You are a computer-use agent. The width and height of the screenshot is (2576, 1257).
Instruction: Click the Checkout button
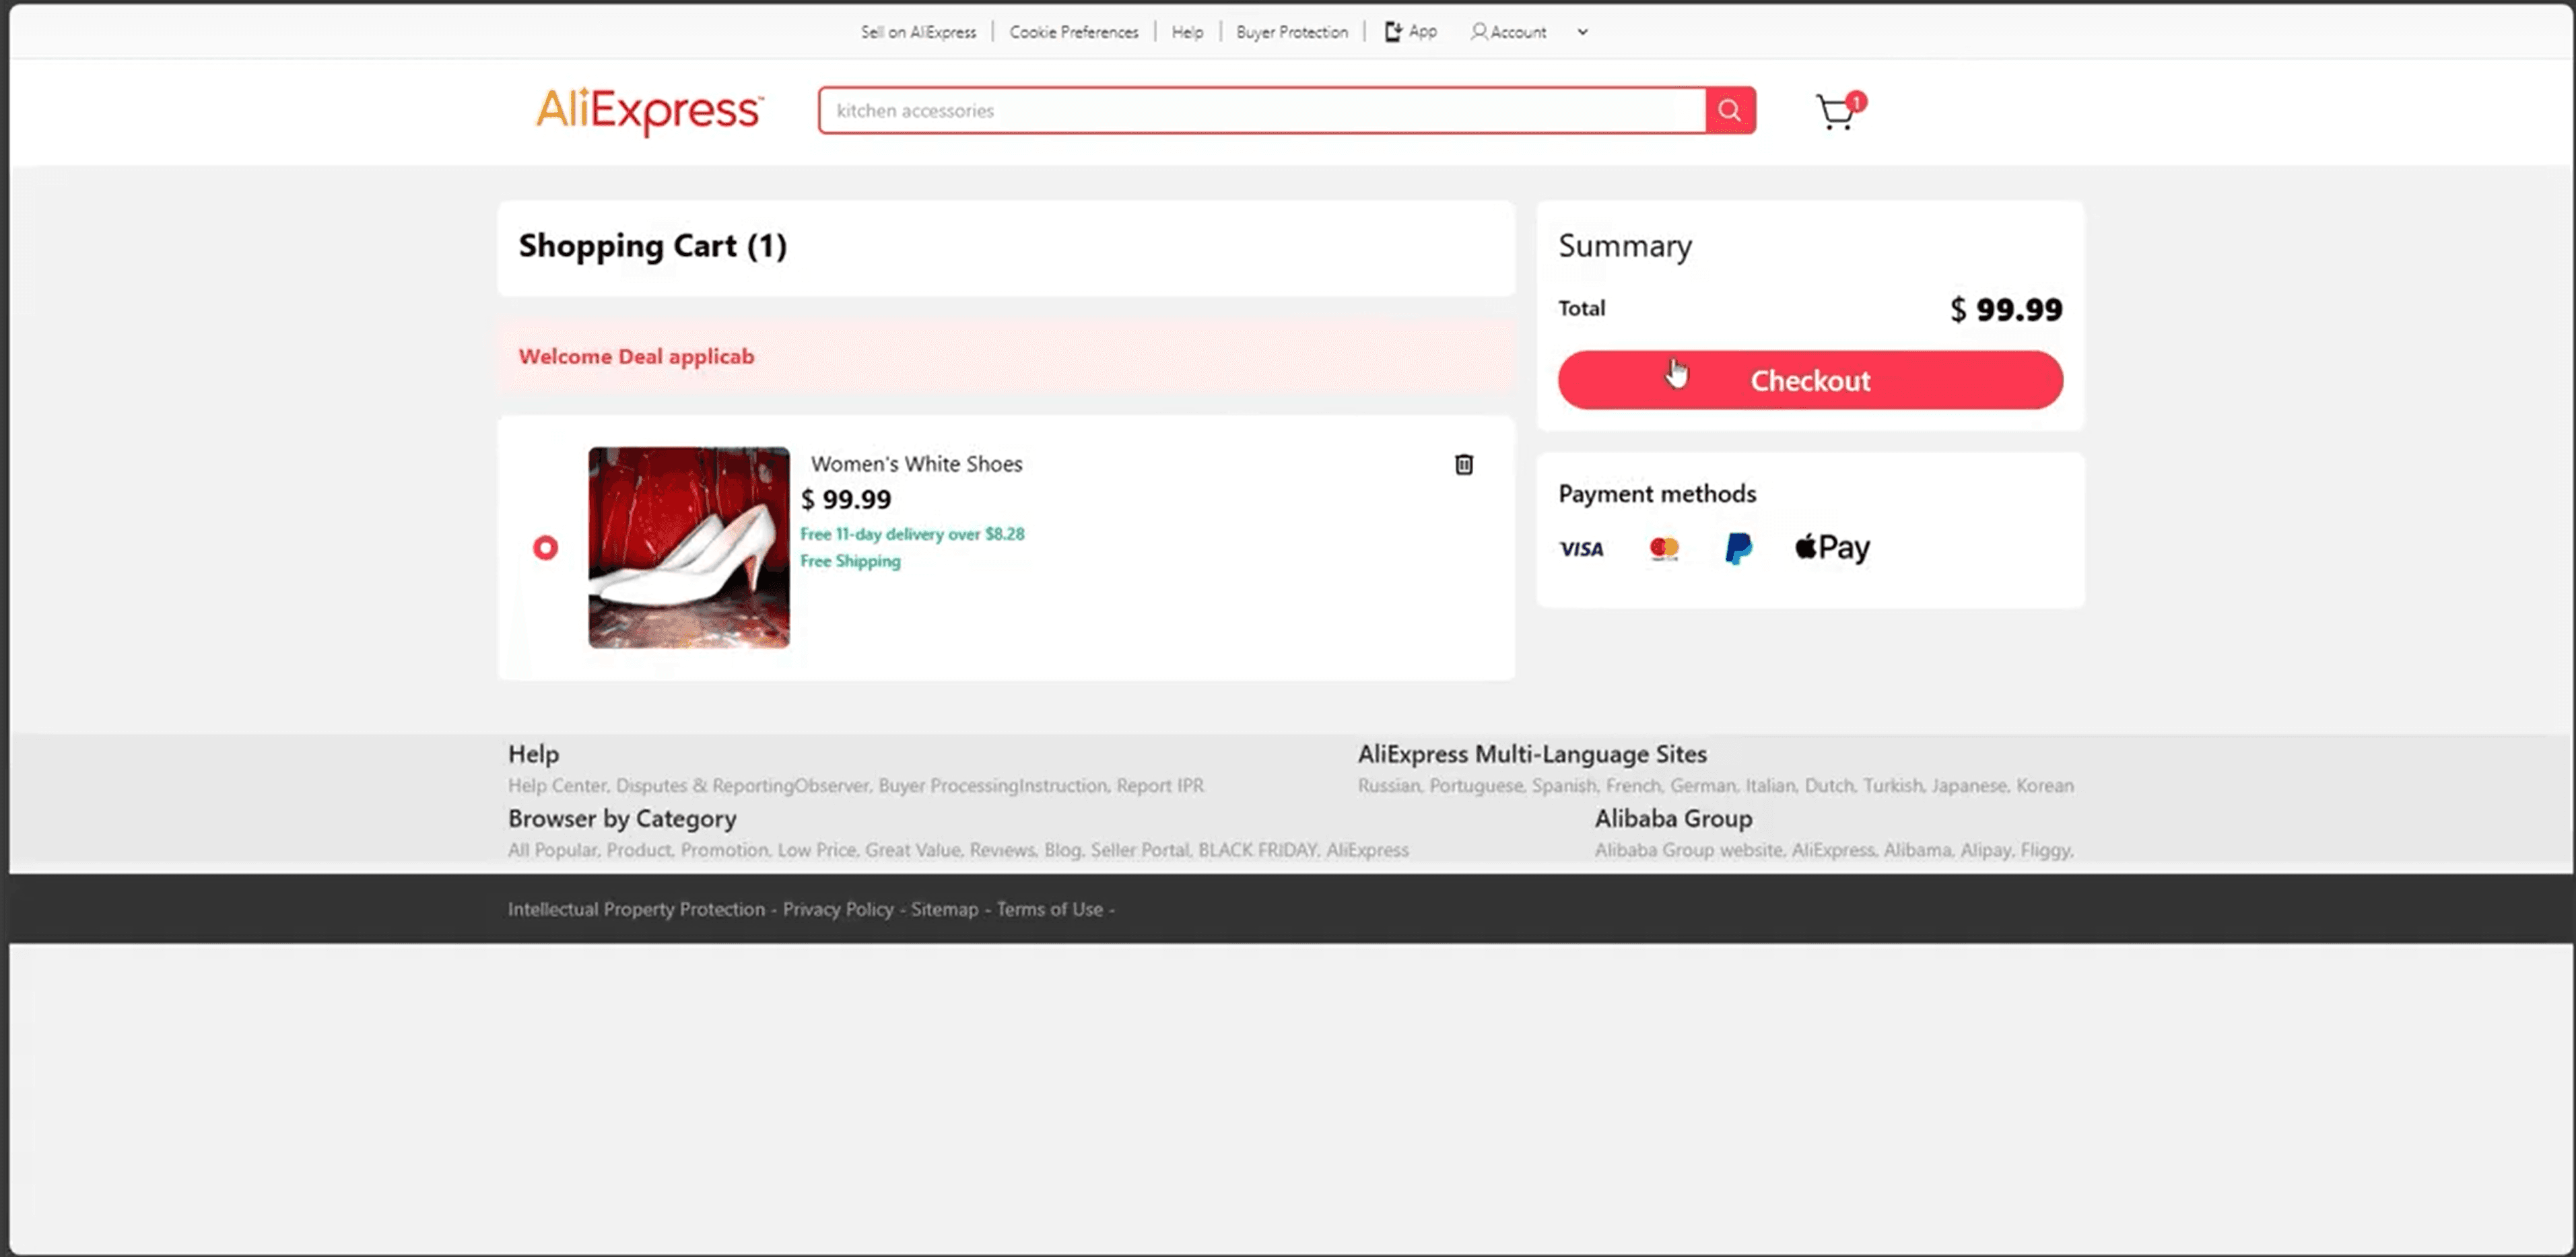(1810, 380)
